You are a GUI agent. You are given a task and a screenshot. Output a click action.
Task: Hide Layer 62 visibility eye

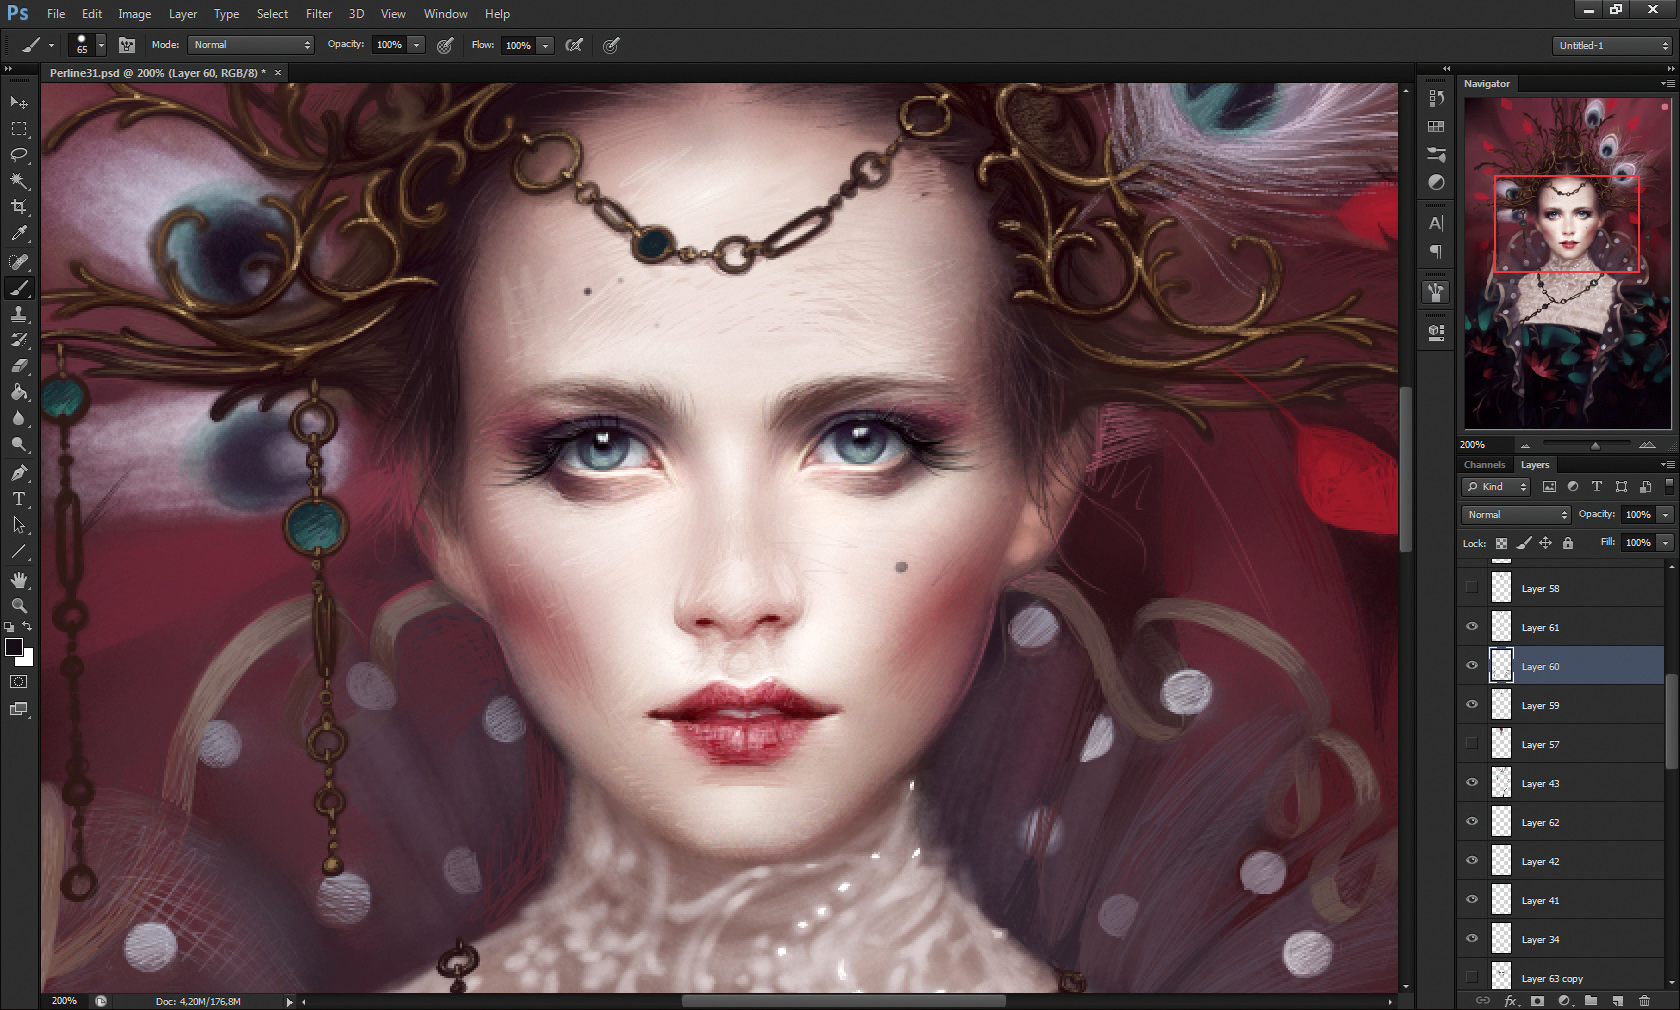click(x=1472, y=822)
